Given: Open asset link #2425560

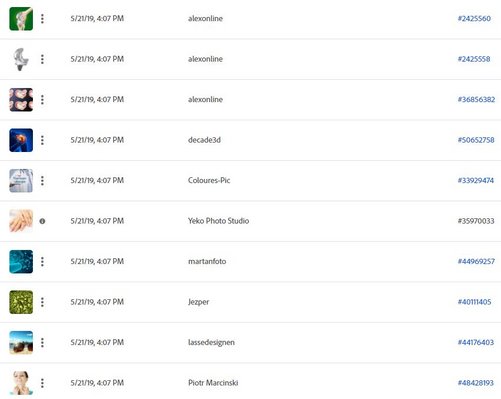Looking at the screenshot, I should pos(474,18).
